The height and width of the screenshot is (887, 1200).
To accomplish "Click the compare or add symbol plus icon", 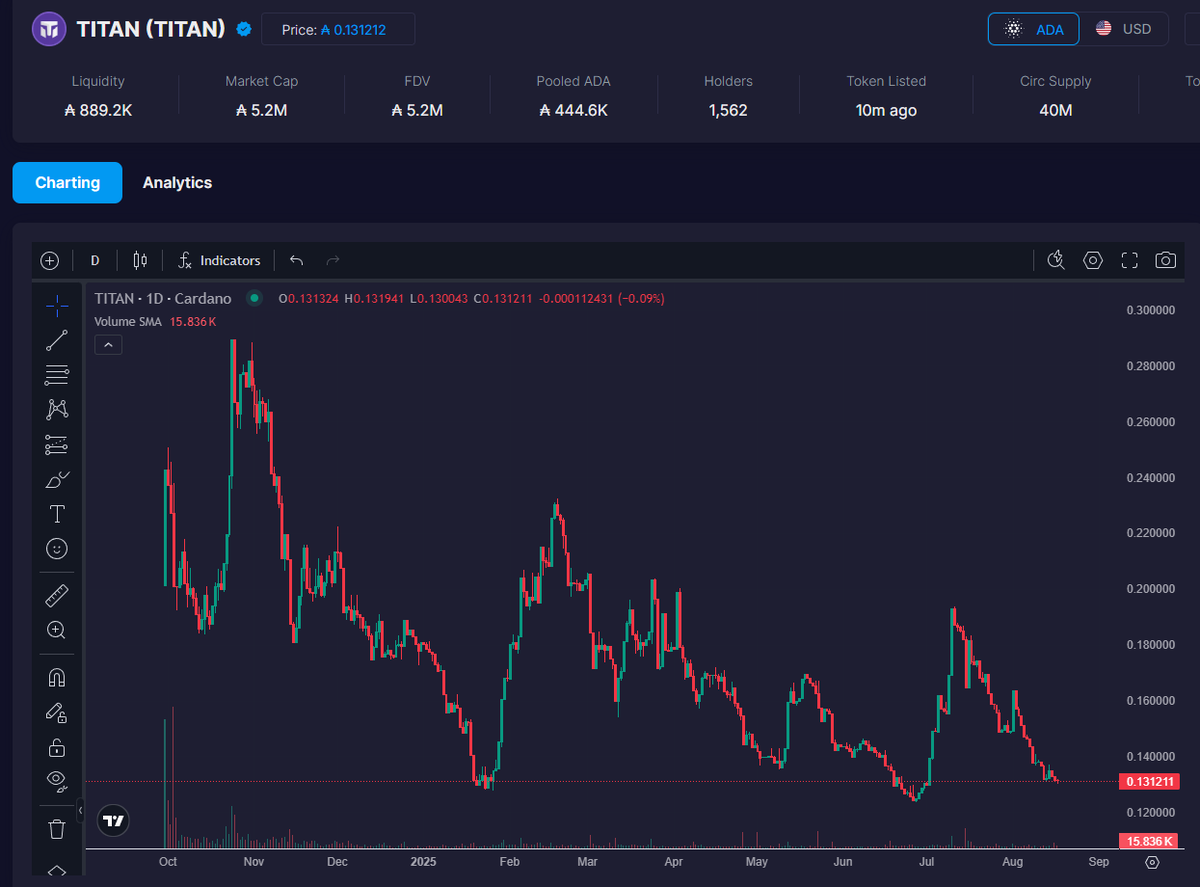I will coord(50,260).
